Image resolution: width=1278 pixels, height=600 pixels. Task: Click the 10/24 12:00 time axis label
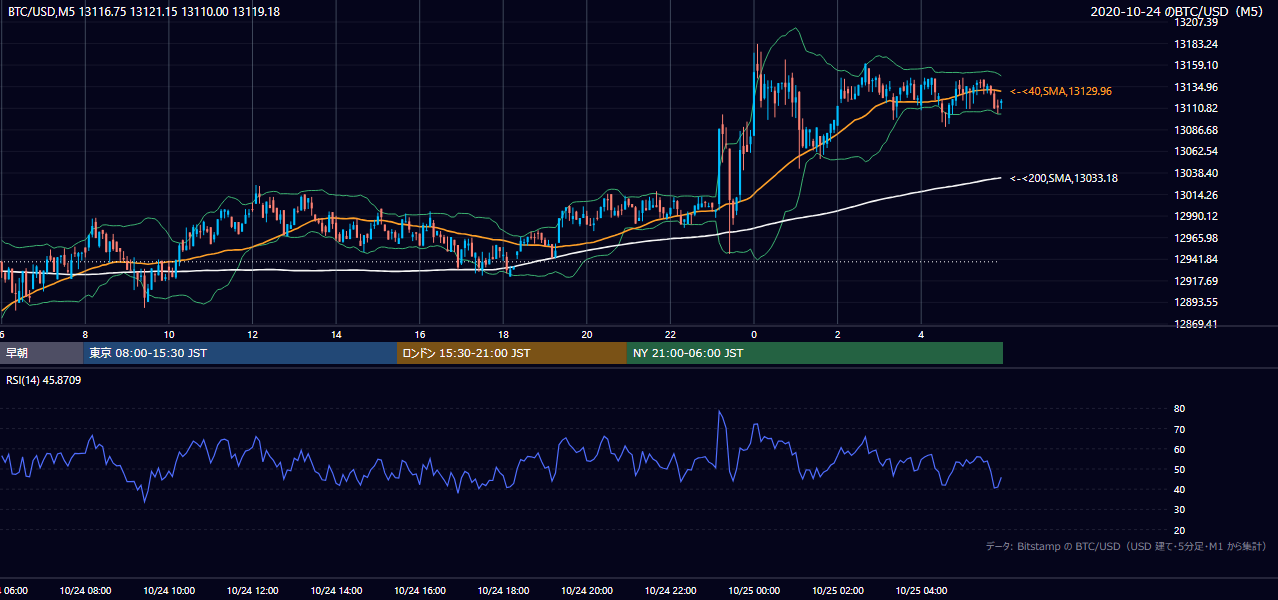point(252,591)
